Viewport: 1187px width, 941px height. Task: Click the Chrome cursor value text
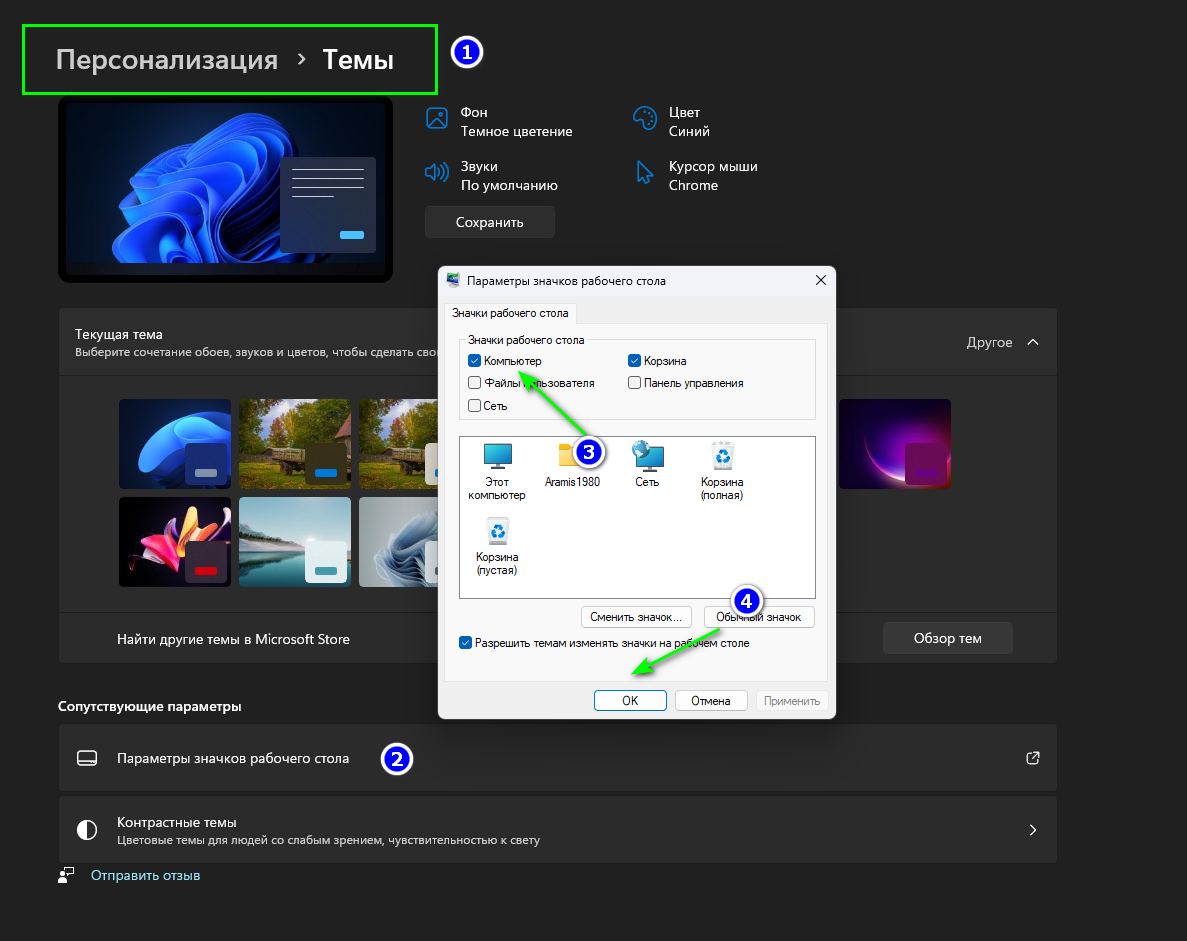pos(693,185)
